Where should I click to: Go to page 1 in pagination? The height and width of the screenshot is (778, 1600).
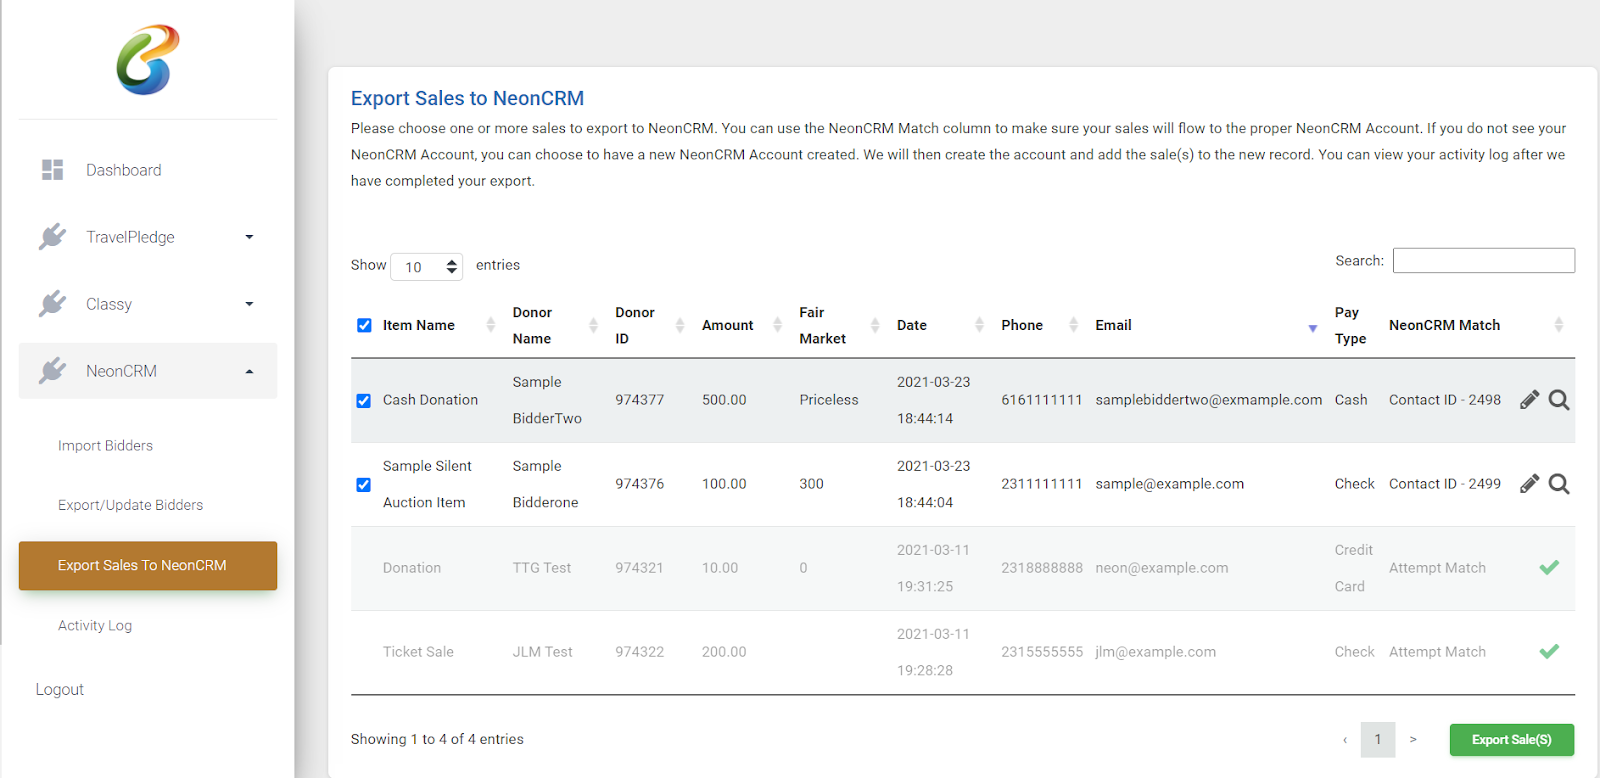(1378, 740)
